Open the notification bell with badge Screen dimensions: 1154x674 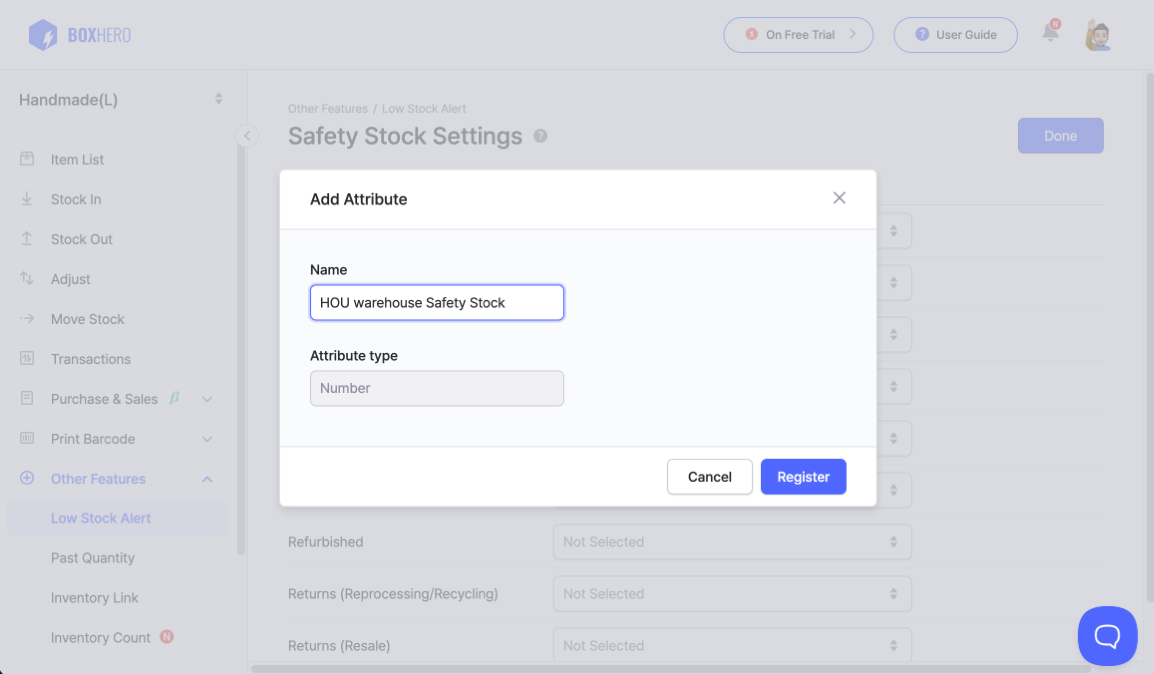click(1049, 33)
